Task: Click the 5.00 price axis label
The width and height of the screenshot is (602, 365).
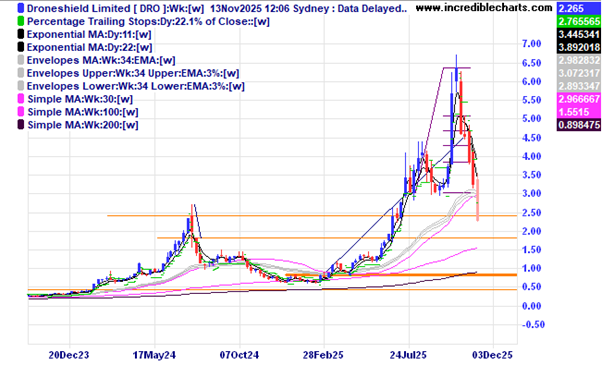Action: click(531, 119)
